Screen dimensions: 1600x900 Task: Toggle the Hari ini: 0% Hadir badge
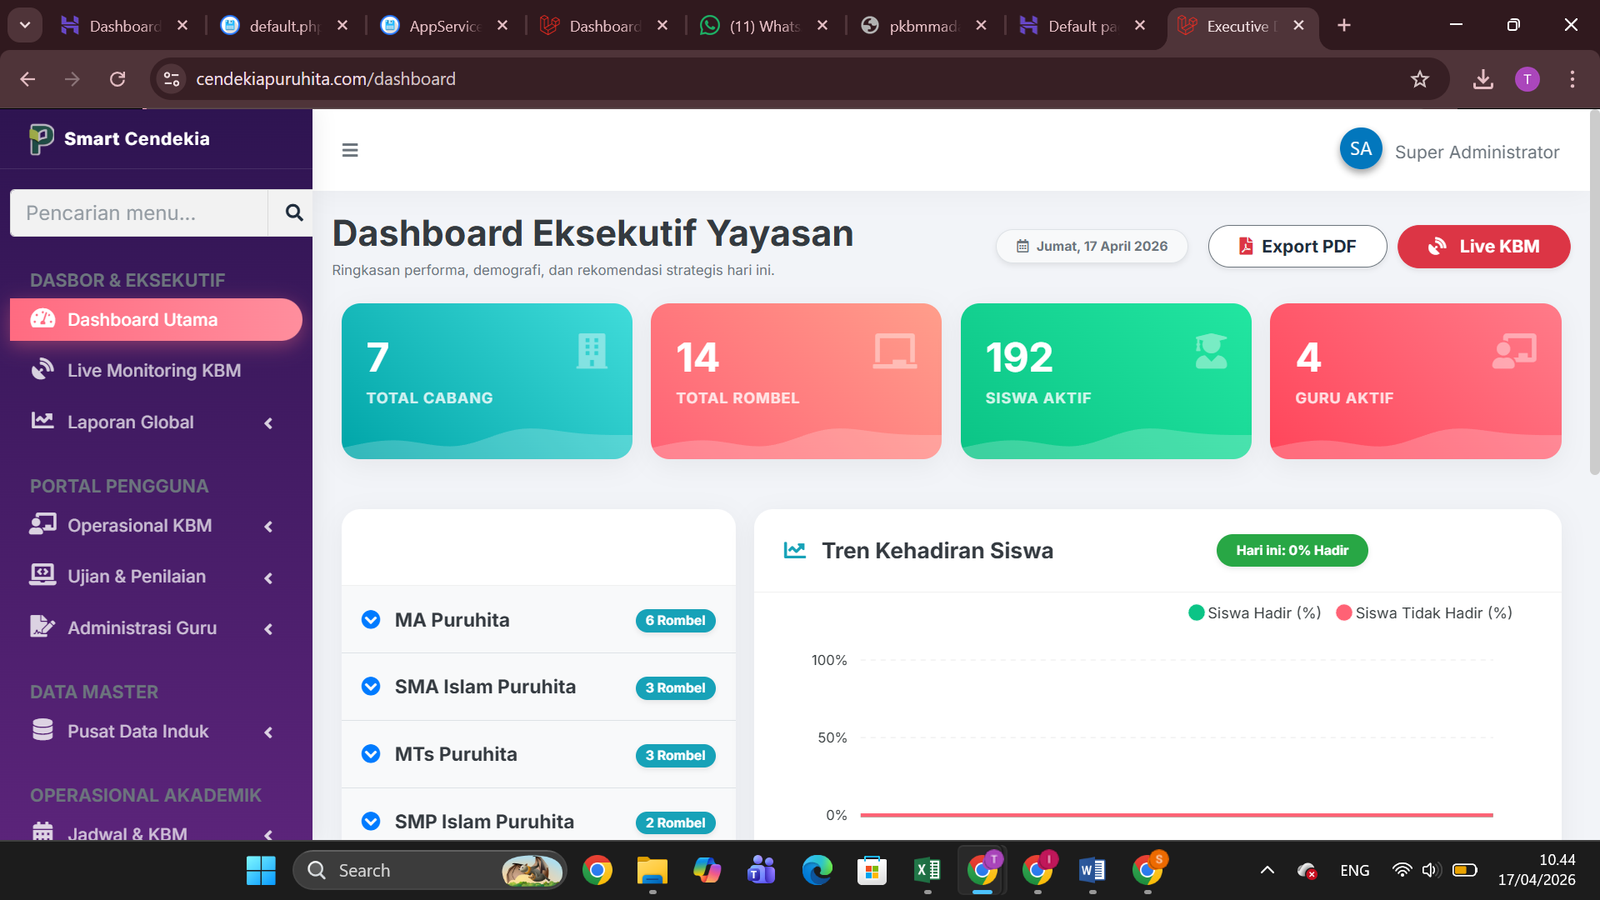(1291, 550)
